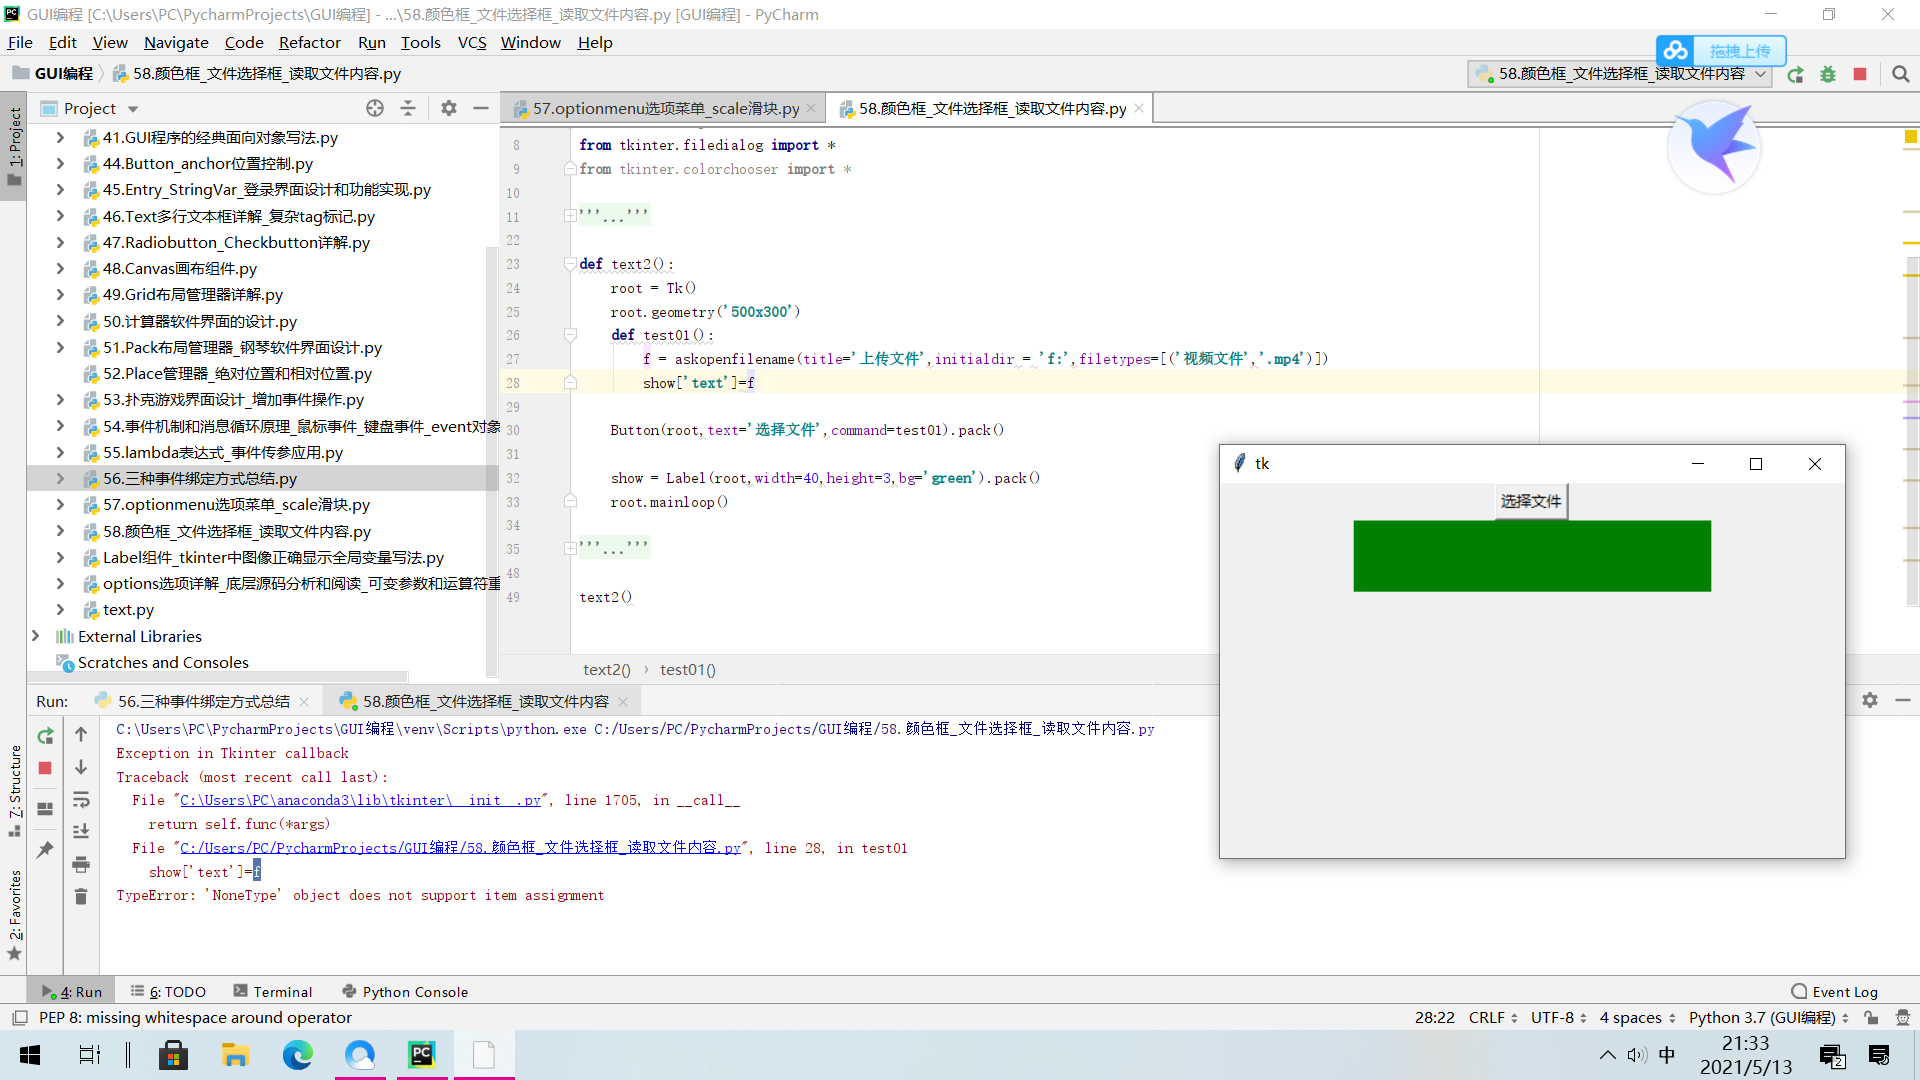Click the up-the-stack-trace arrow
The image size is (1920, 1080).
(x=81, y=734)
